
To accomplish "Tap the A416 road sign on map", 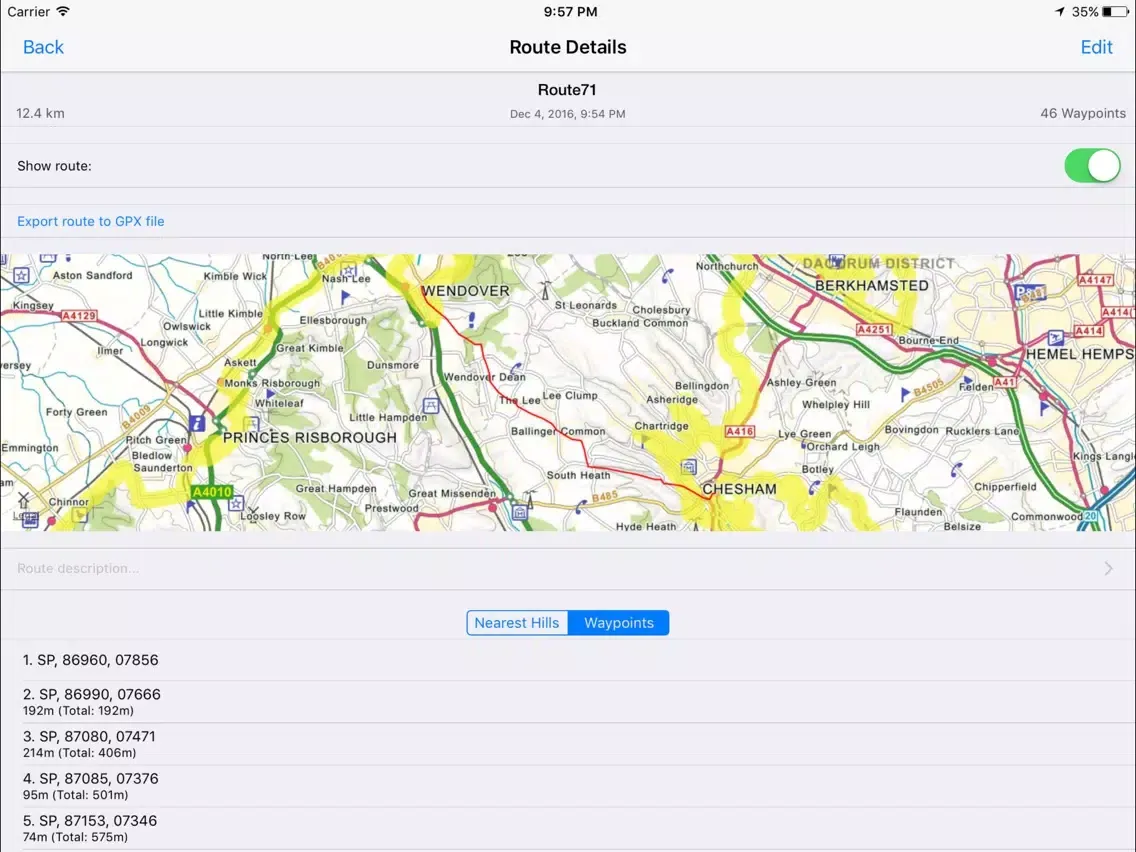I will (739, 432).
